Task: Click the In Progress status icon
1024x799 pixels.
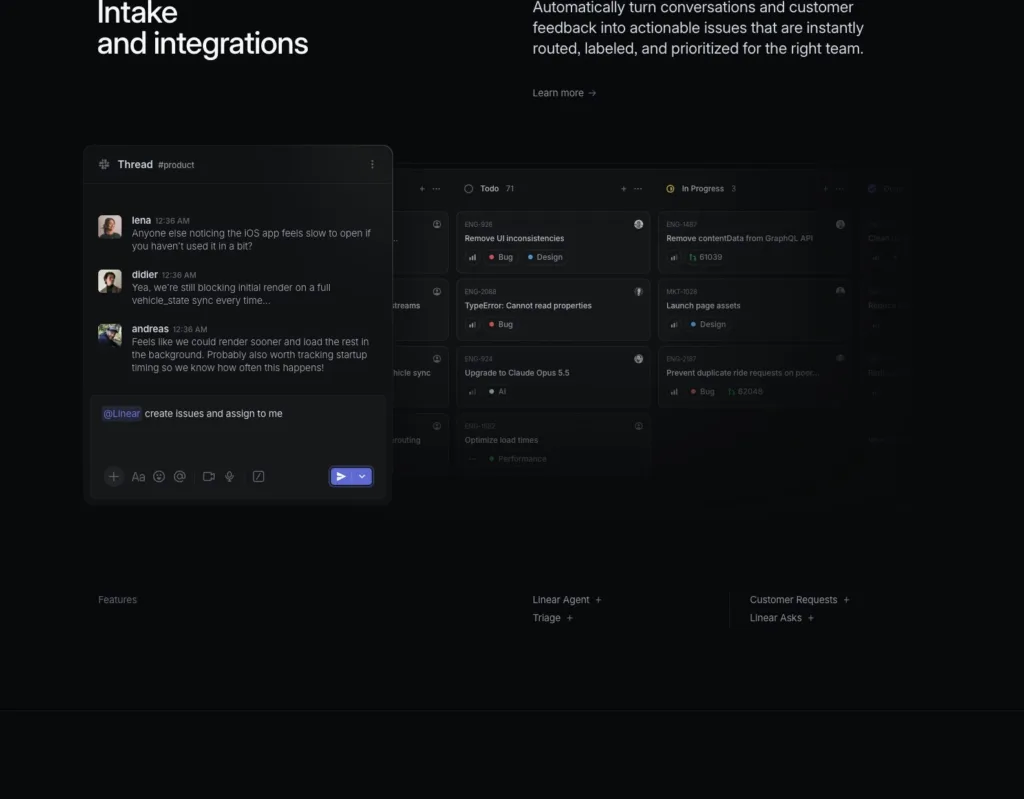Action: click(670, 189)
